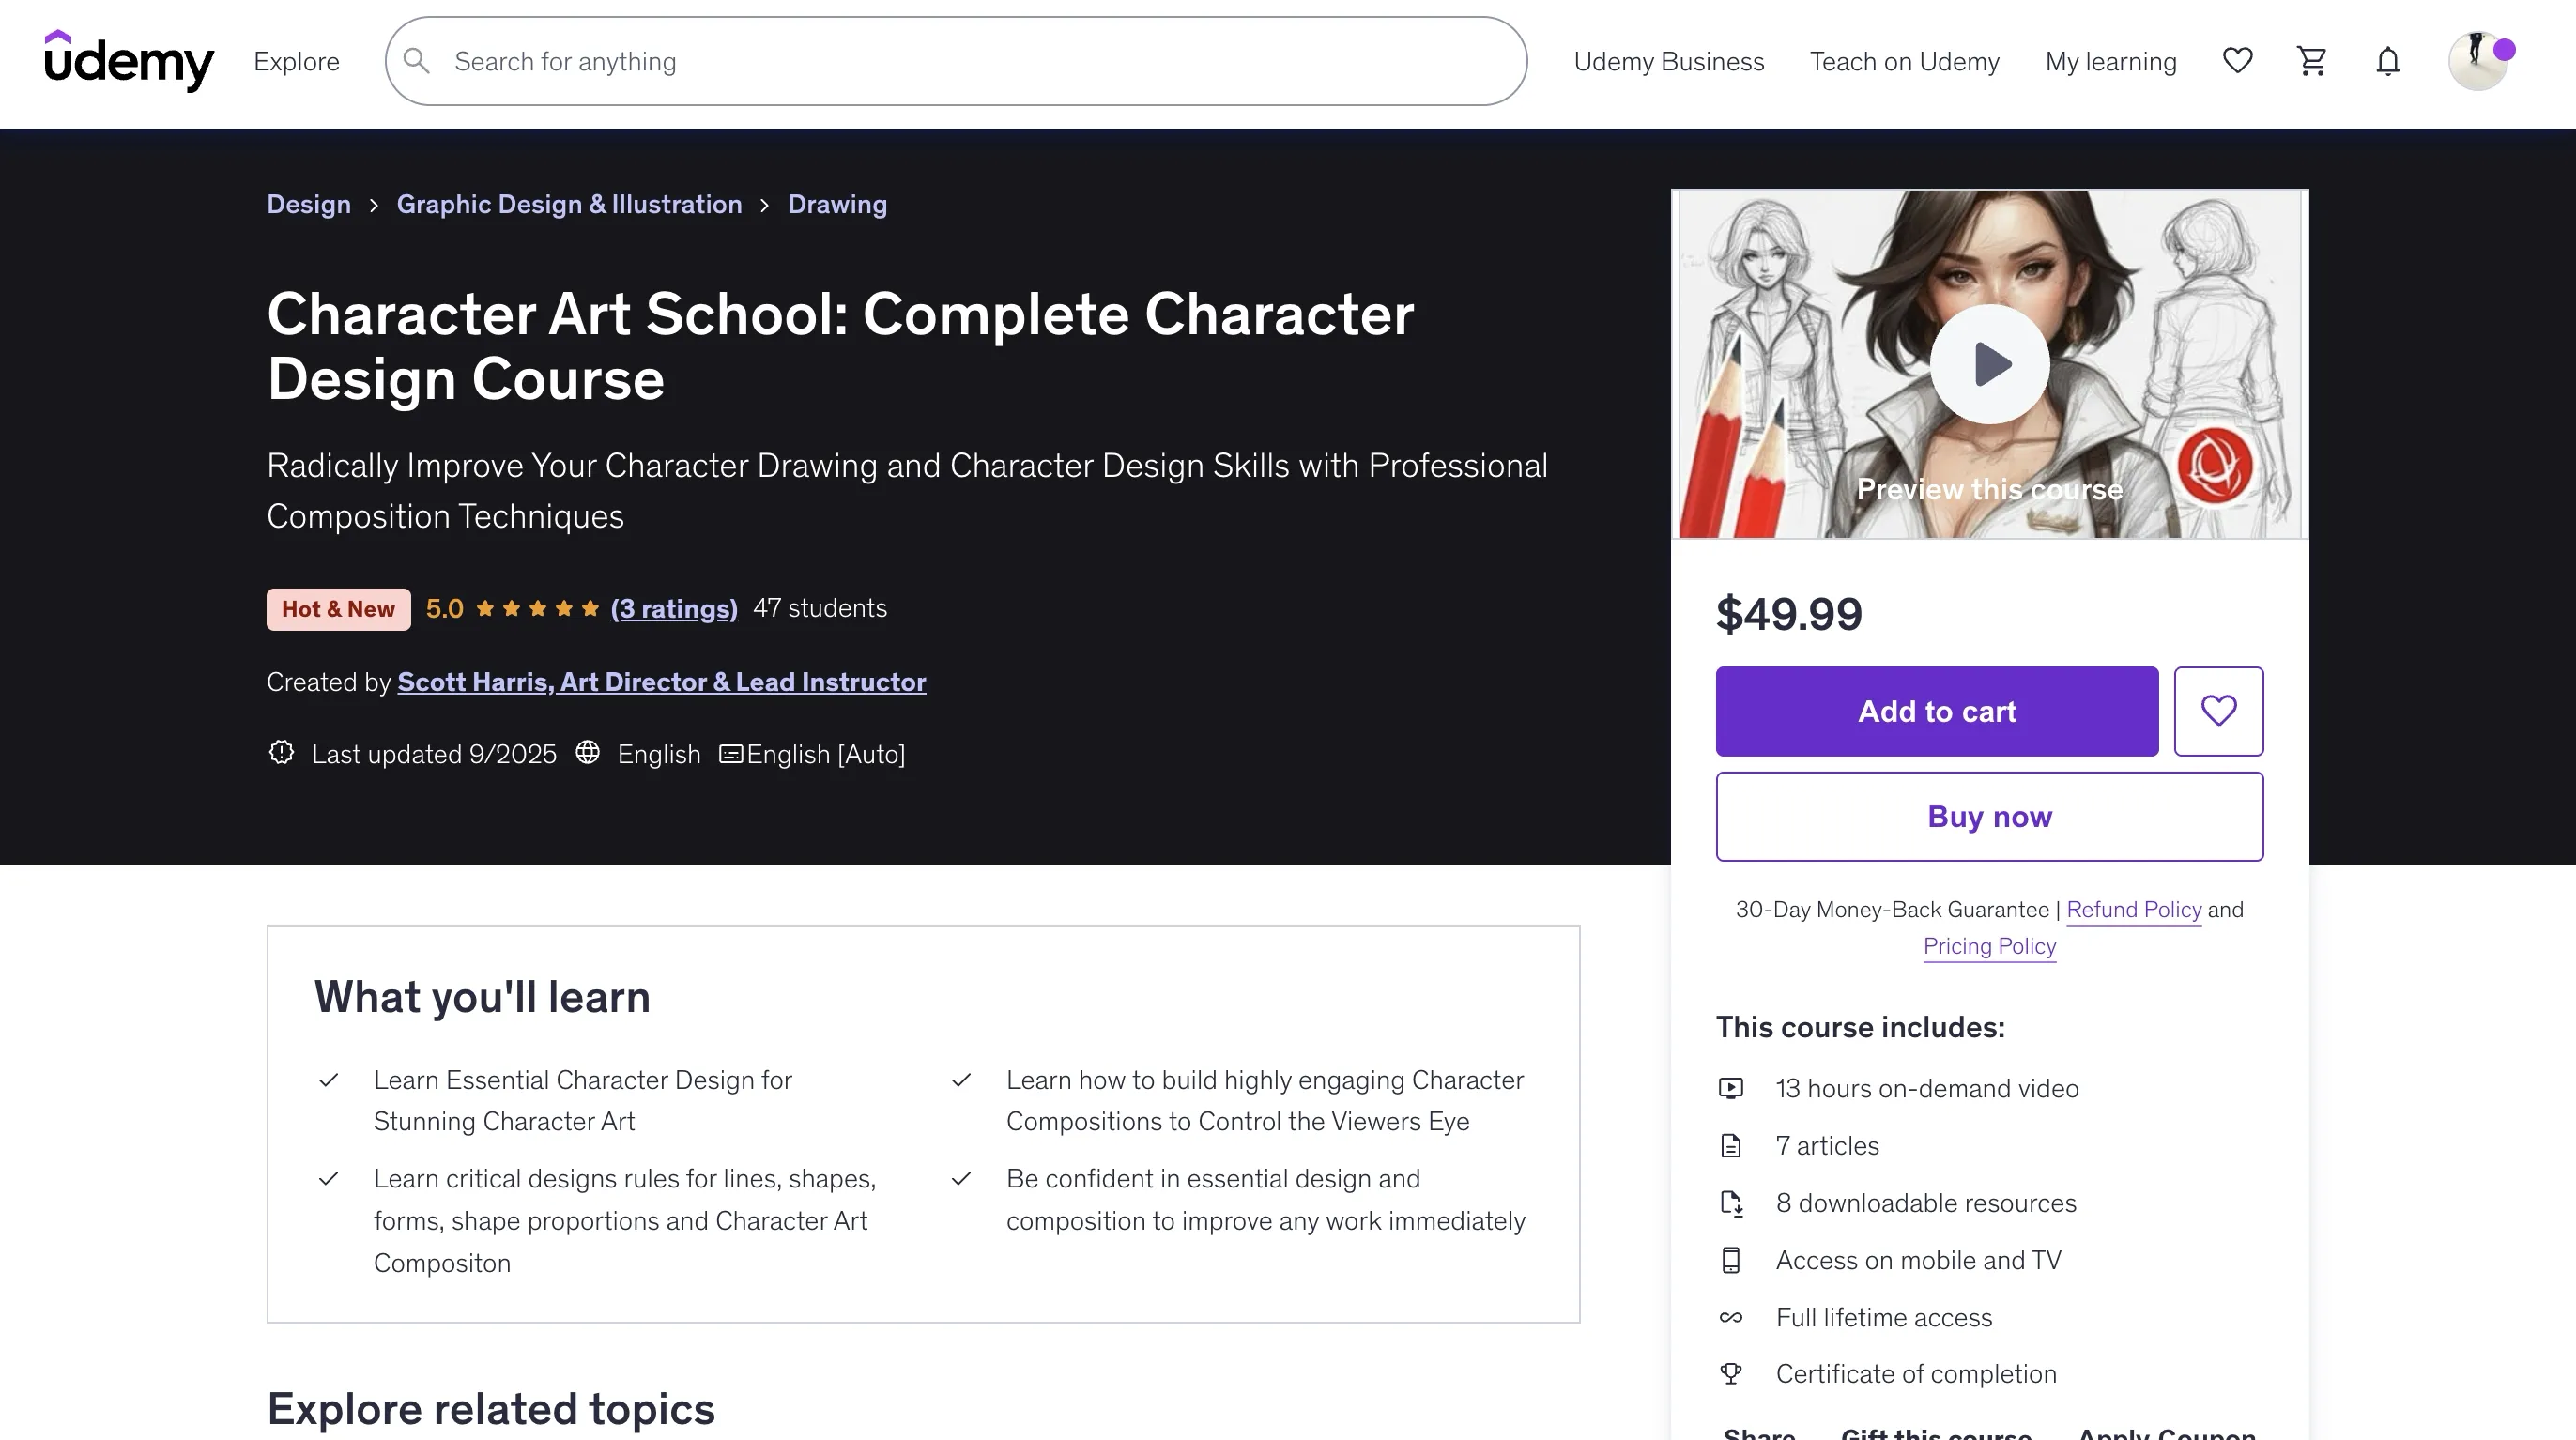The height and width of the screenshot is (1440, 2576).
Task: Open the Refund Policy link
Action: 2133,909
